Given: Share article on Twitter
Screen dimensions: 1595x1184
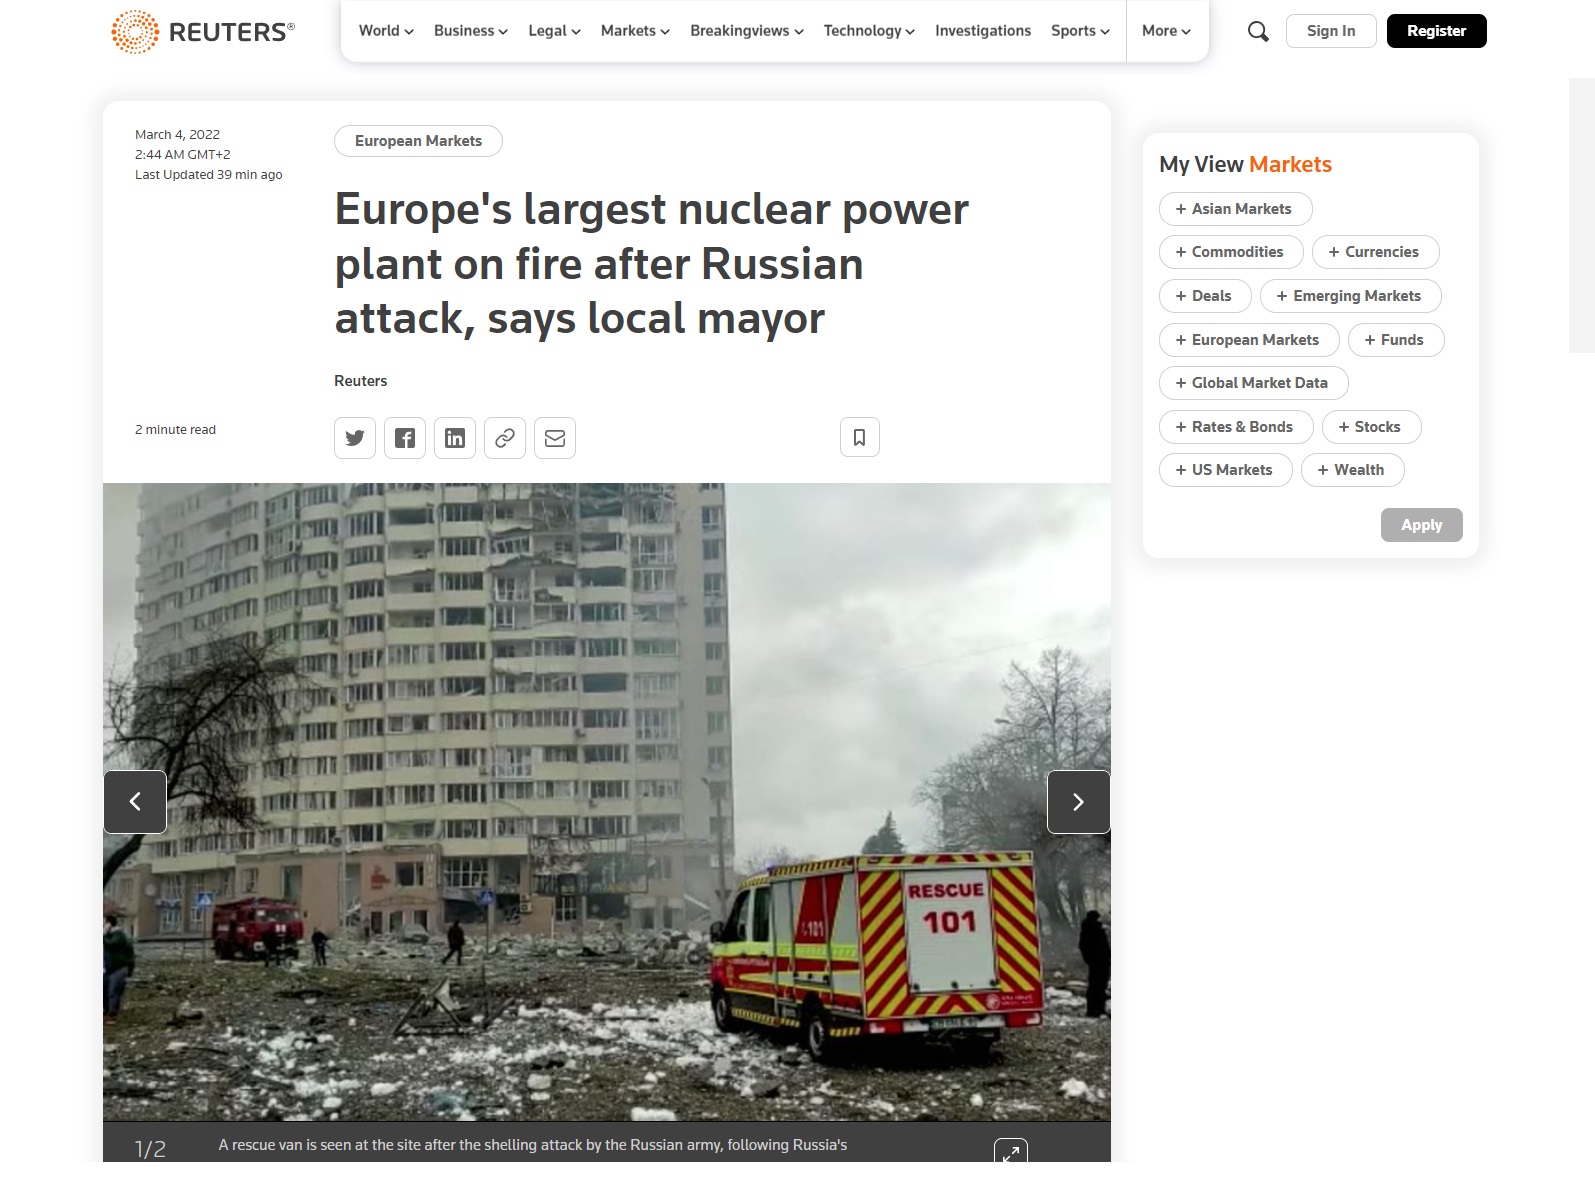Looking at the screenshot, I should (355, 438).
